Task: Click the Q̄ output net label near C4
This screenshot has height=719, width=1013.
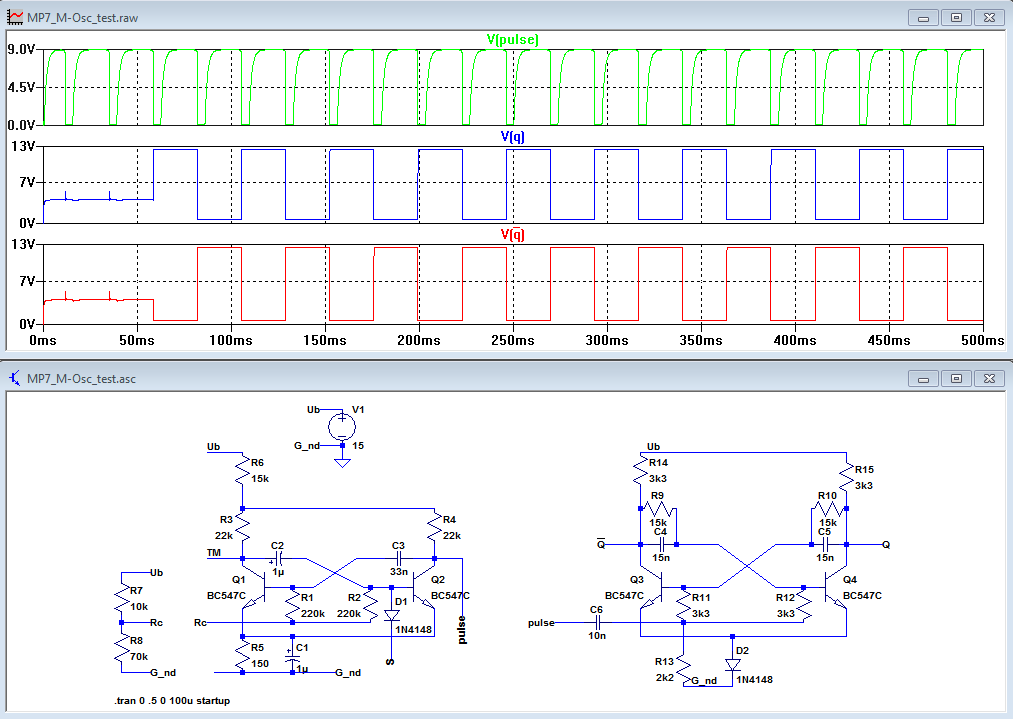Action: [601, 545]
